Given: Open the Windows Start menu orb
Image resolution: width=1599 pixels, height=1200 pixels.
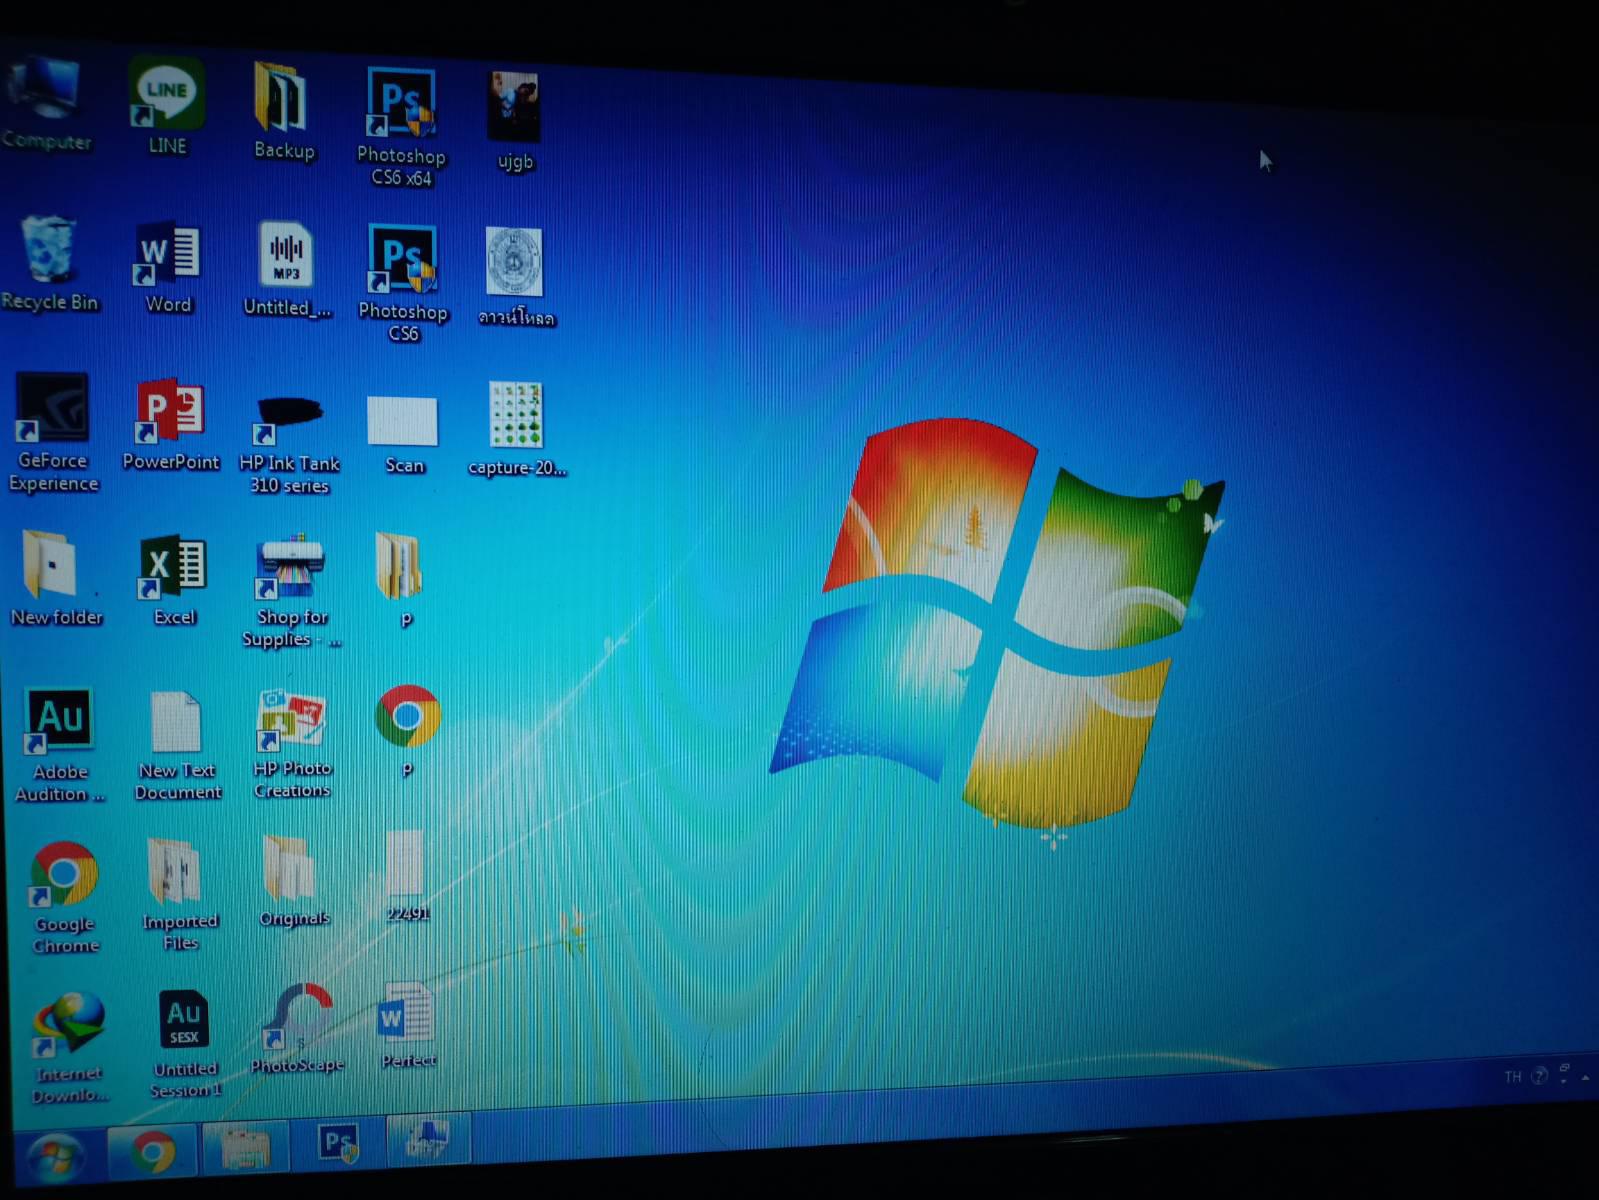Looking at the screenshot, I should coord(55,1158).
